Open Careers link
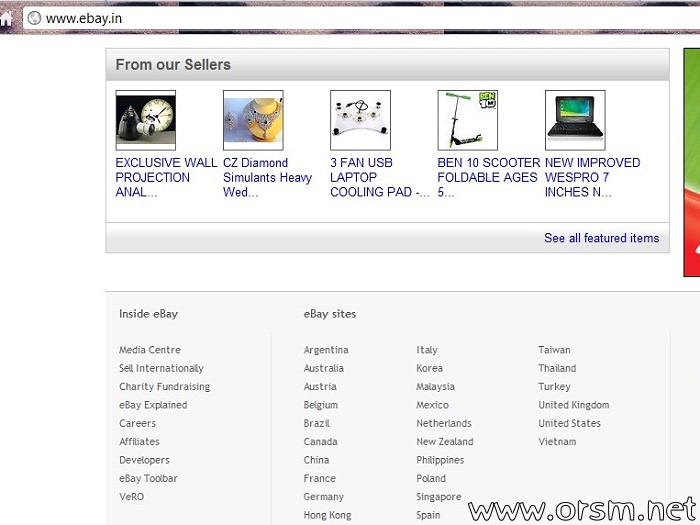The height and width of the screenshot is (525, 700). 138,423
